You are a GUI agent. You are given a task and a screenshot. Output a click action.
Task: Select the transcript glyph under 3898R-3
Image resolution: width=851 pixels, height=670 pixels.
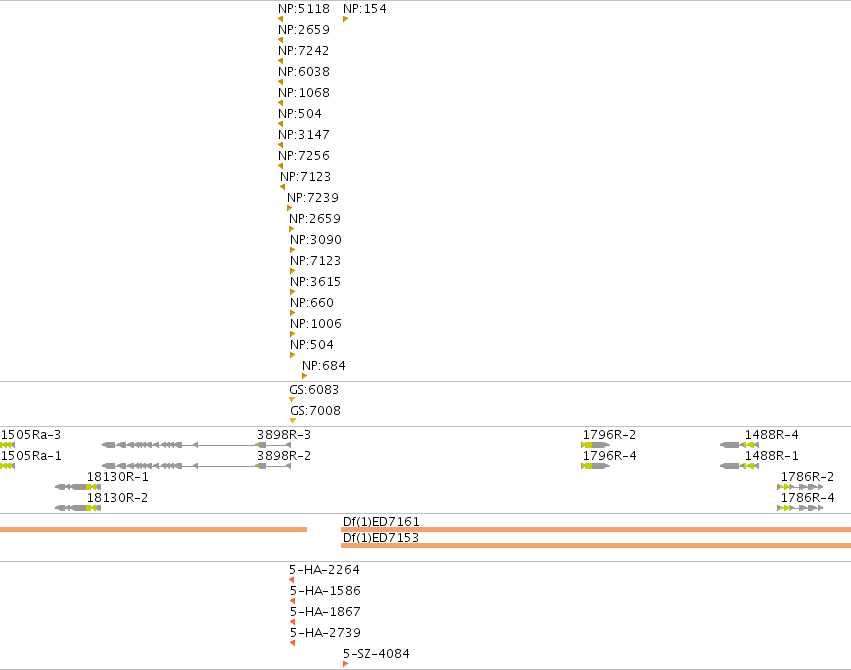tap(196, 445)
